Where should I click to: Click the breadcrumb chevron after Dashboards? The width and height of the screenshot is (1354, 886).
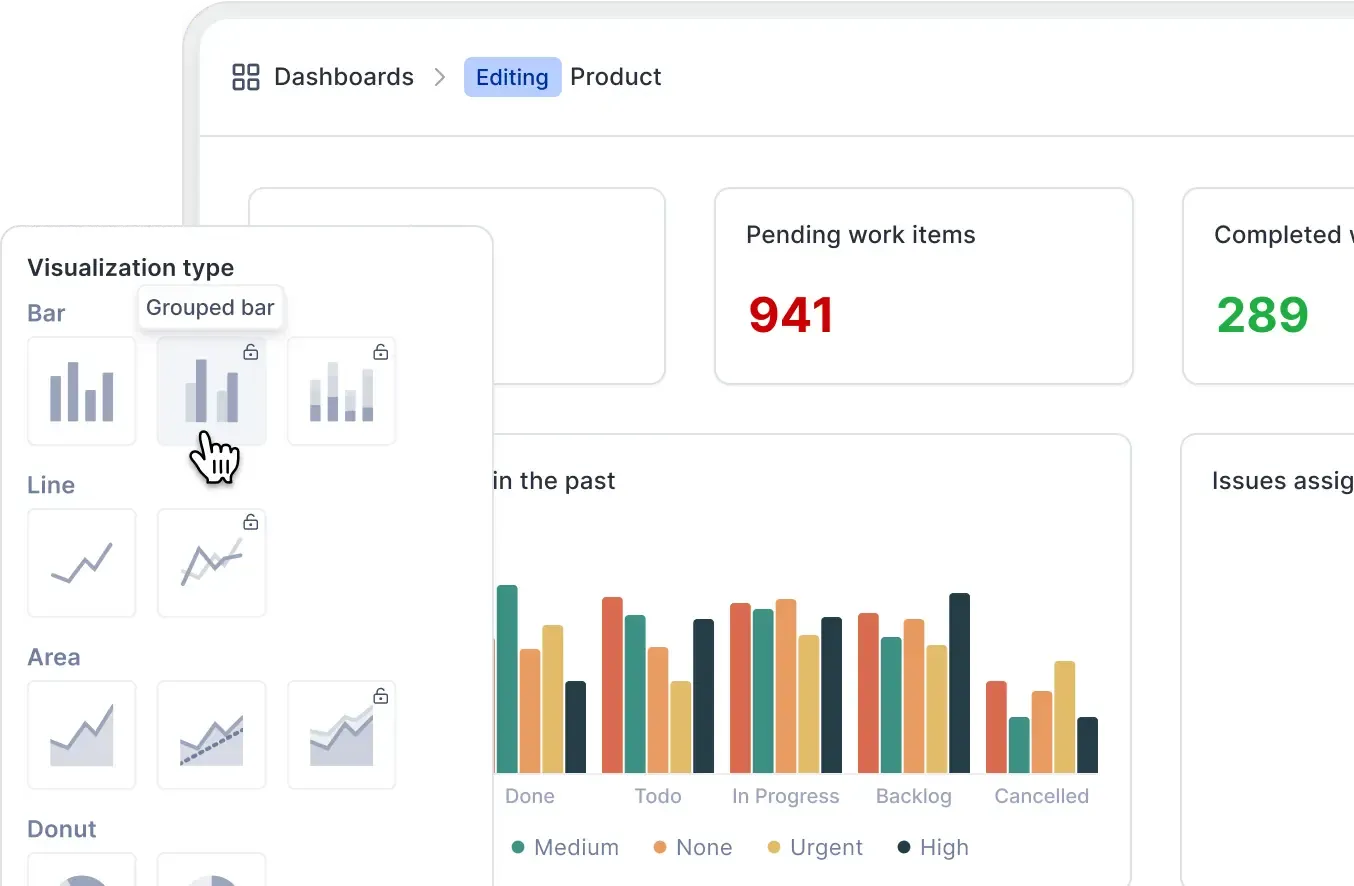pos(439,77)
